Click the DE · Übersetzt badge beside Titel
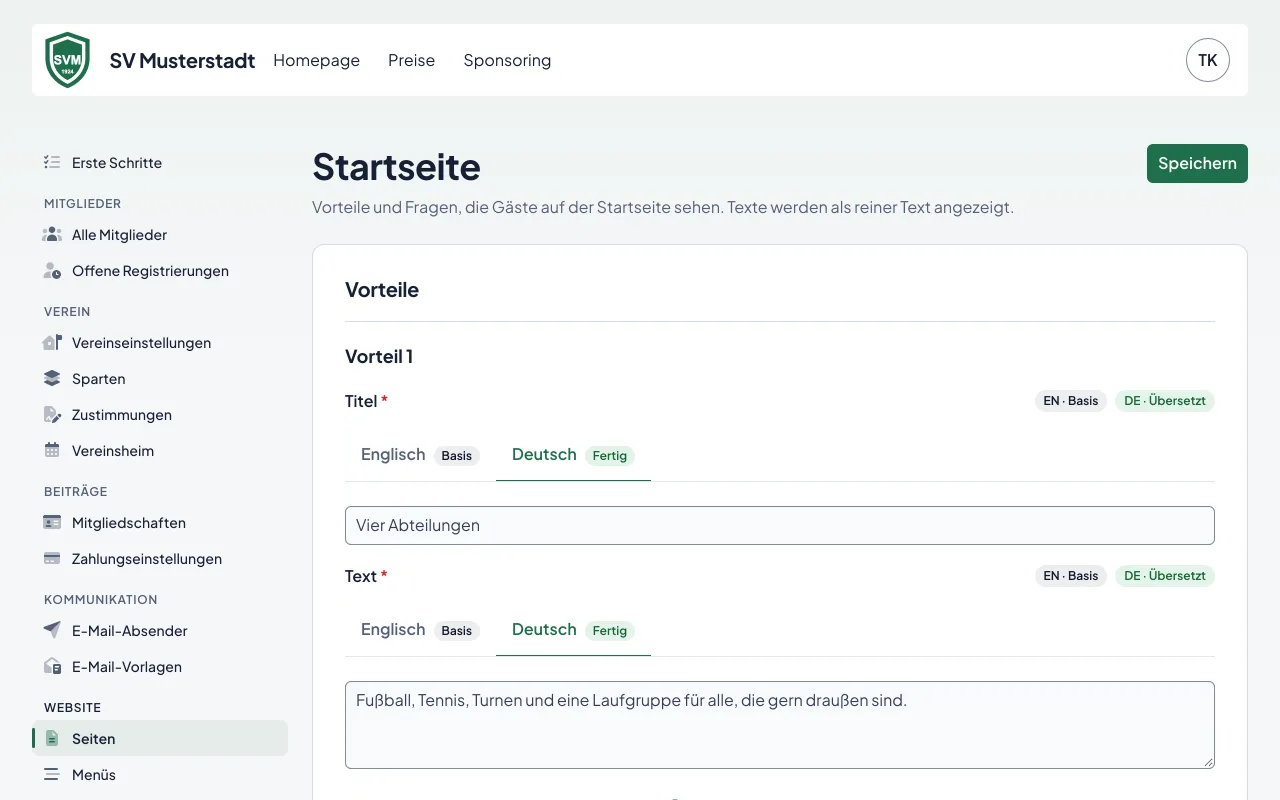This screenshot has height=800, width=1280. click(1165, 401)
